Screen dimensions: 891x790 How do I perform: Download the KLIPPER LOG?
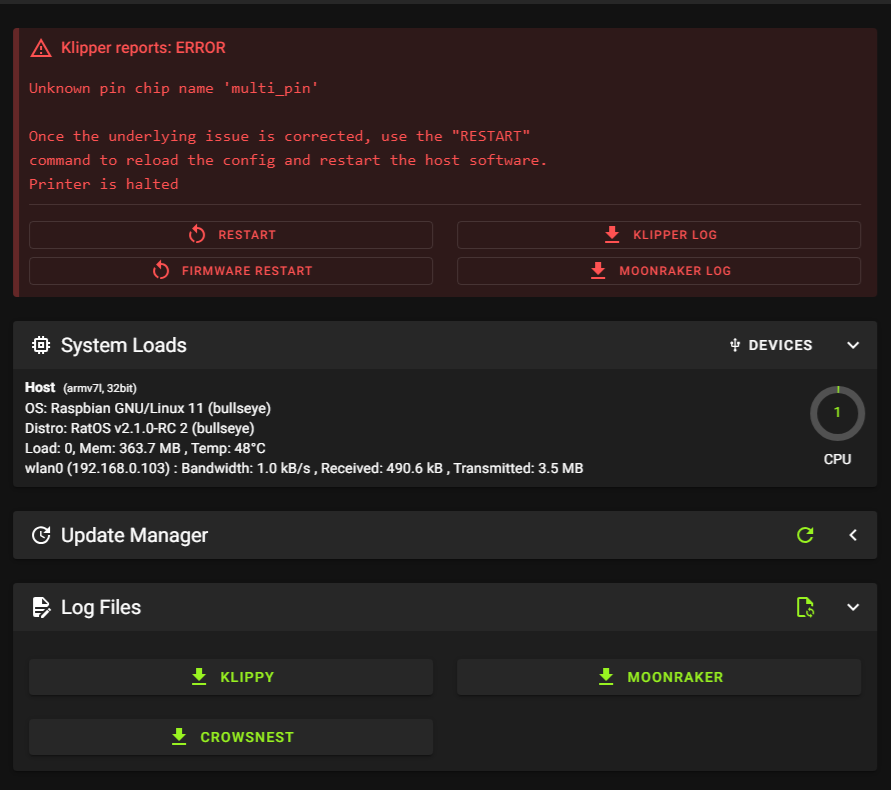[x=659, y=235]
